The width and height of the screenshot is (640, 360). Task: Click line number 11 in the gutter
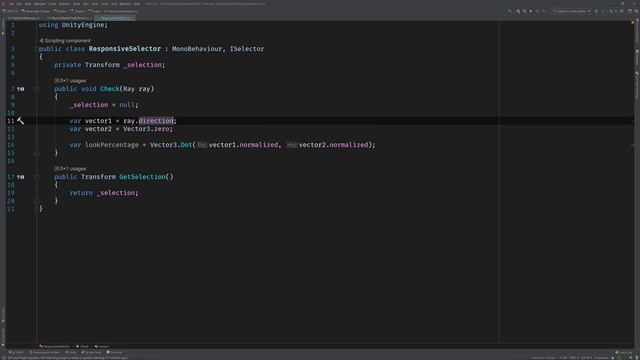(11, 121)
